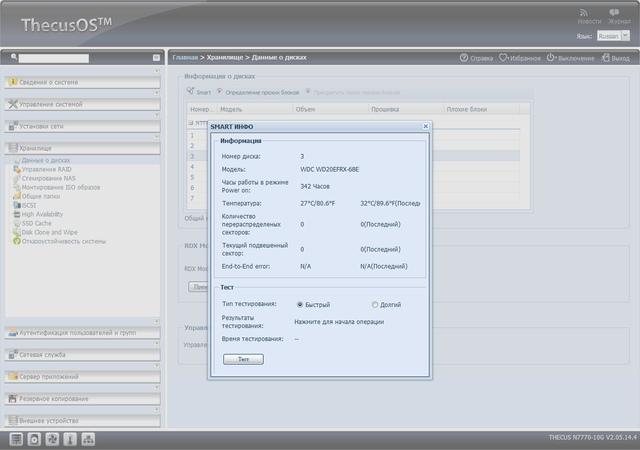640x450 pixels.
Task: Expand the Сетевая служба section
Action: pyautogui.click(x=82, y=355)
